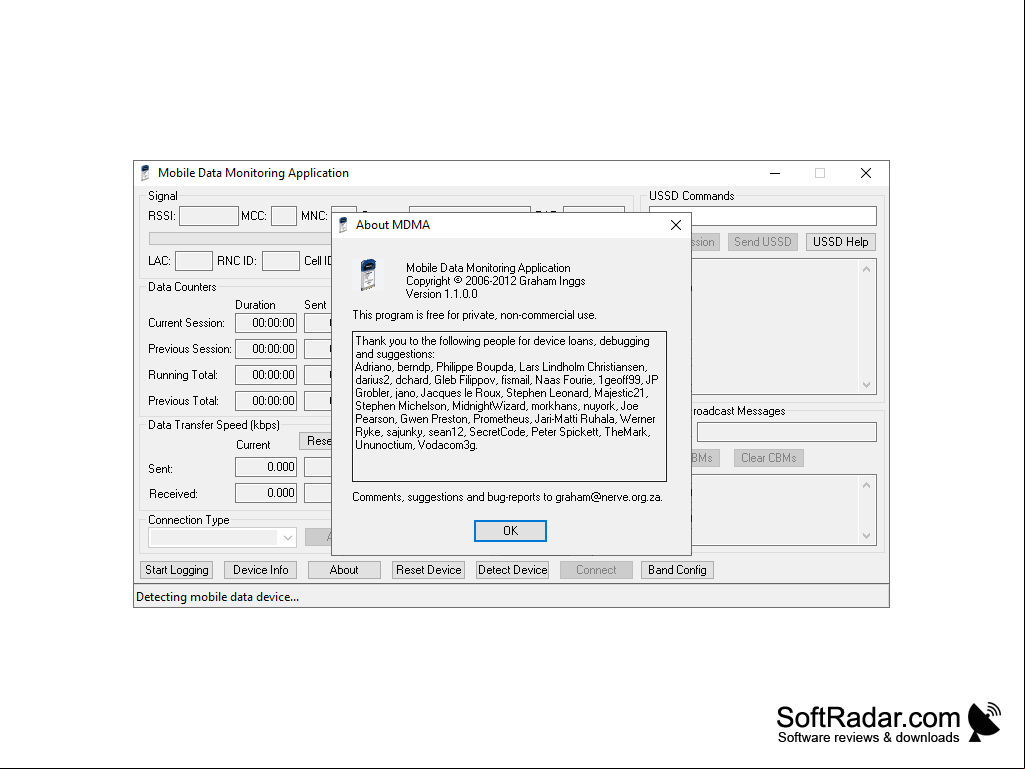Screen dimensions: 1025x769
Task: Minimize the main application window
Action: pos(775,173)
